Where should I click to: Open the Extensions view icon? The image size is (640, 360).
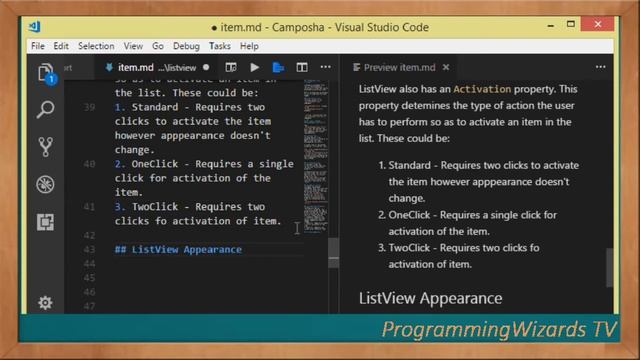tap(45, 222)
